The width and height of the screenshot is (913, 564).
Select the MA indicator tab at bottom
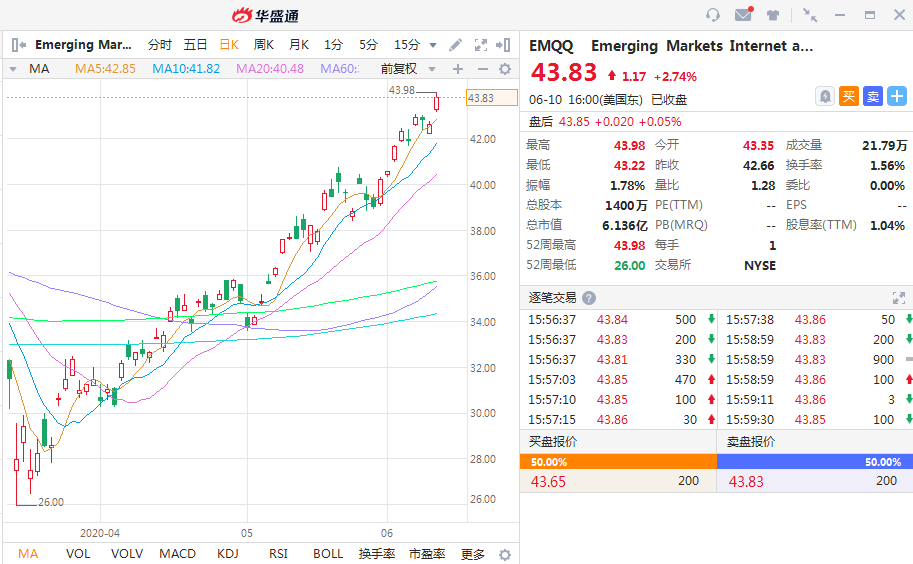28,554
